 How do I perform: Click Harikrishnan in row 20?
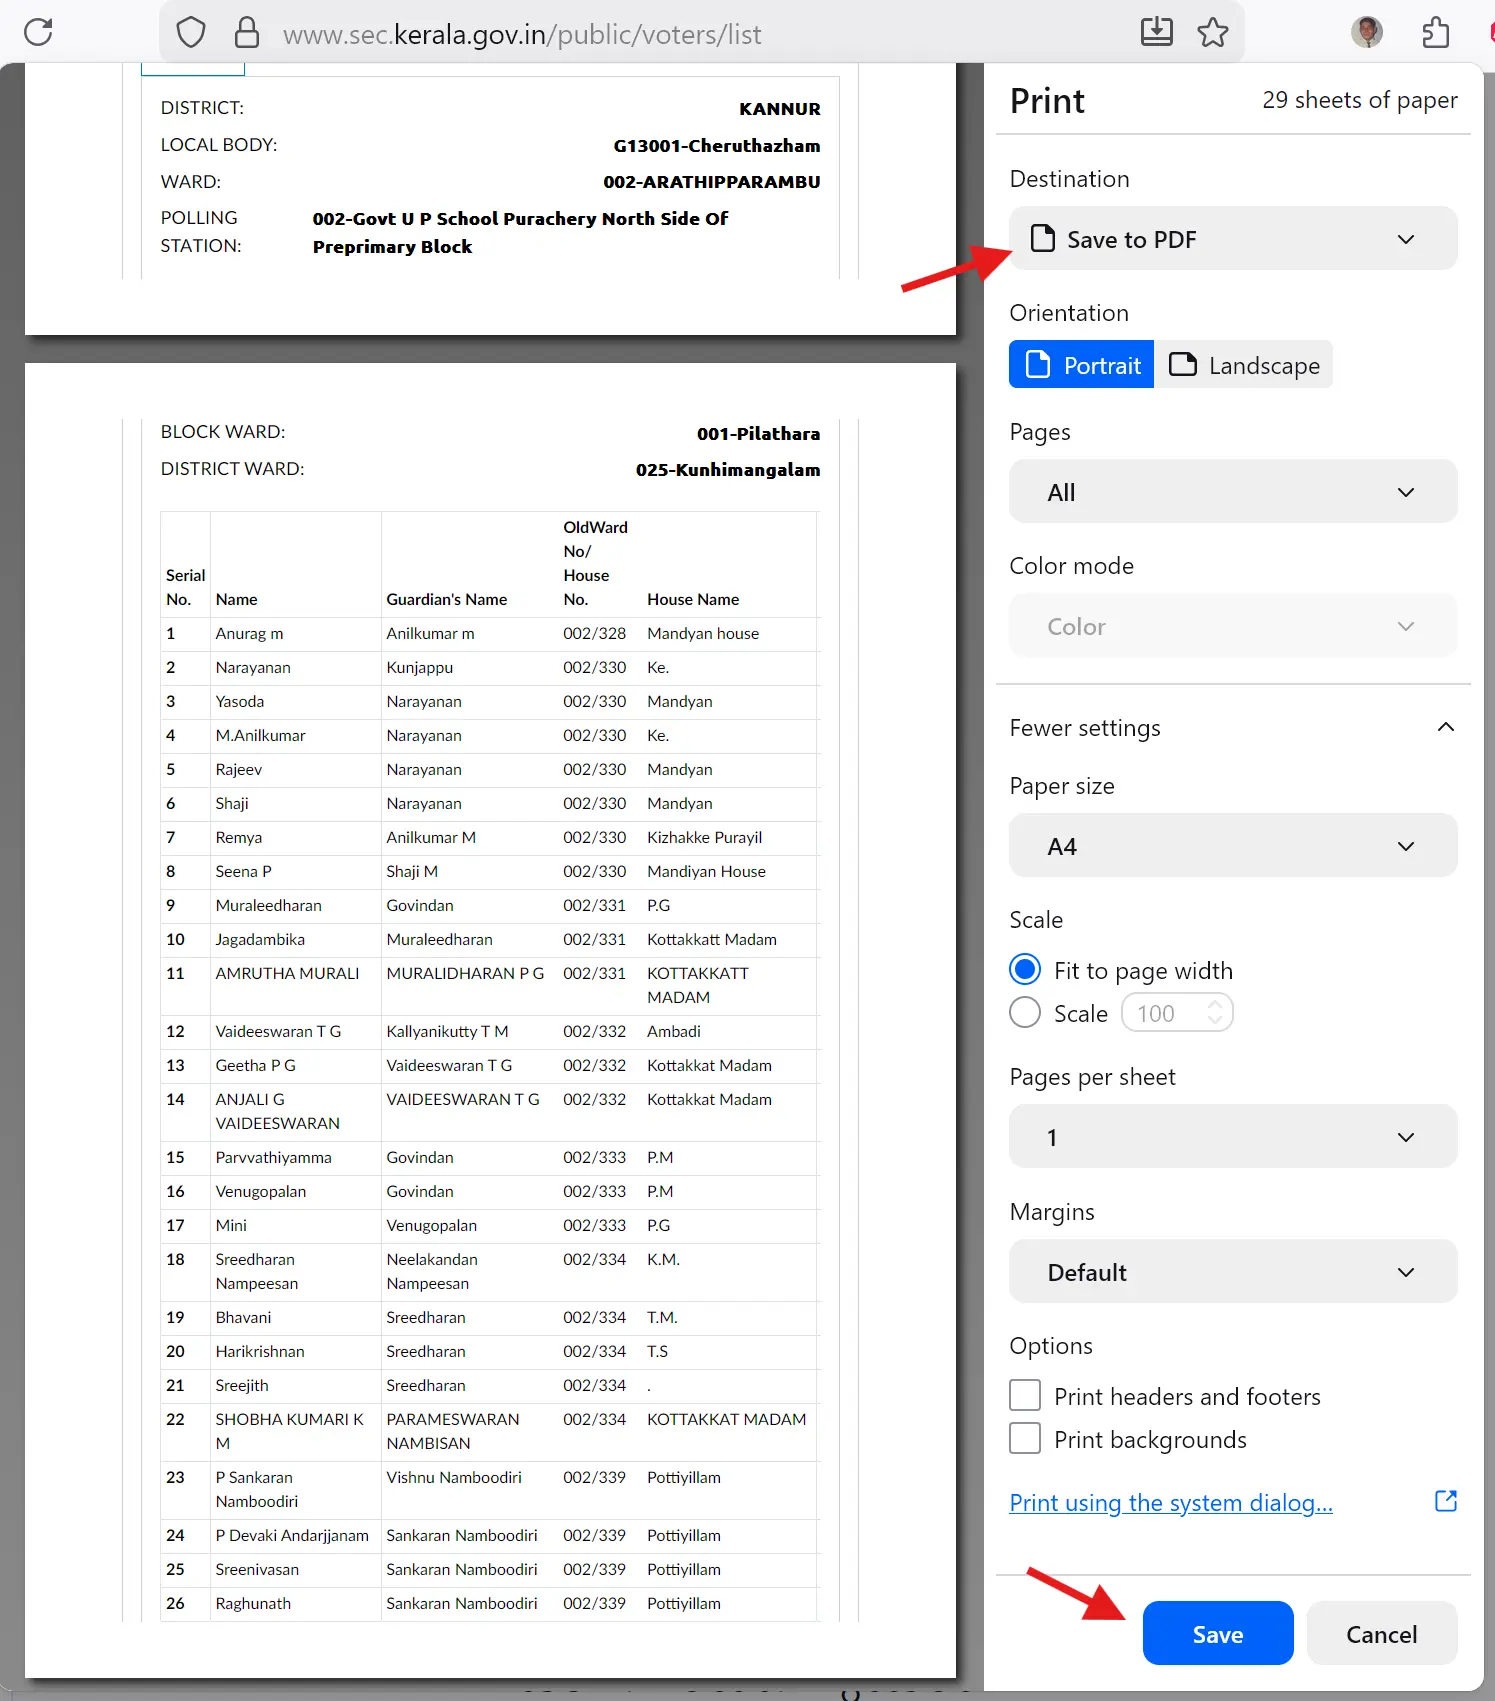click(260, 1351)
